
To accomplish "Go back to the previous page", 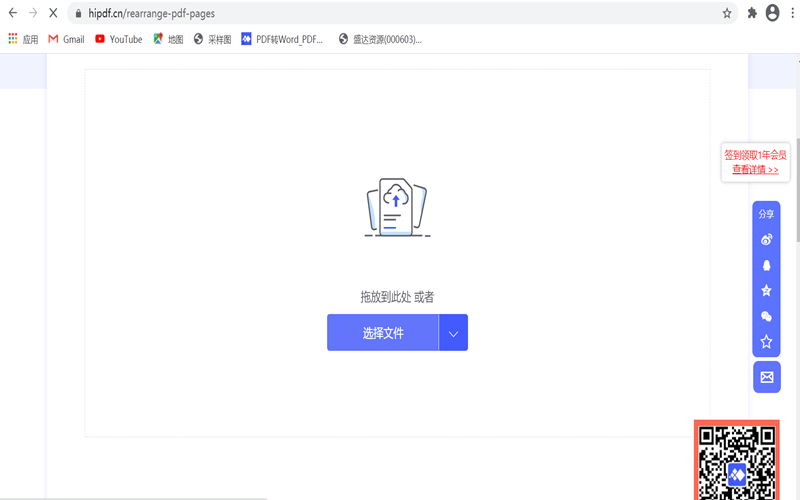I will tap(13, 14).
